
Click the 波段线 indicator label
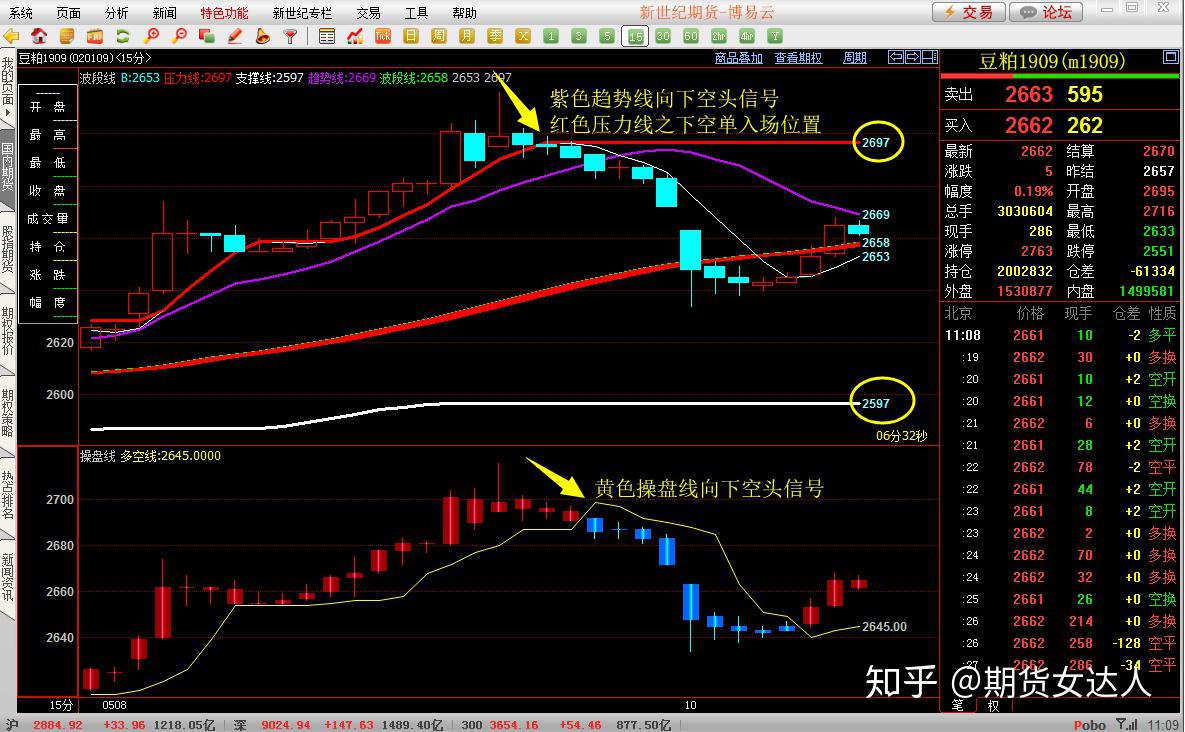coord(97,78)
